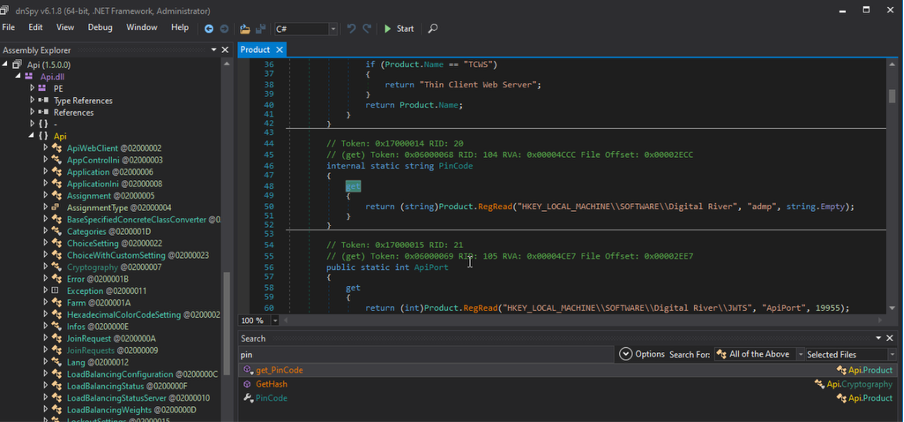The height and width of the screenshot is (422, 904).
Task: Undo using the toolbar undo arrow
Action: tap(351, 28)
